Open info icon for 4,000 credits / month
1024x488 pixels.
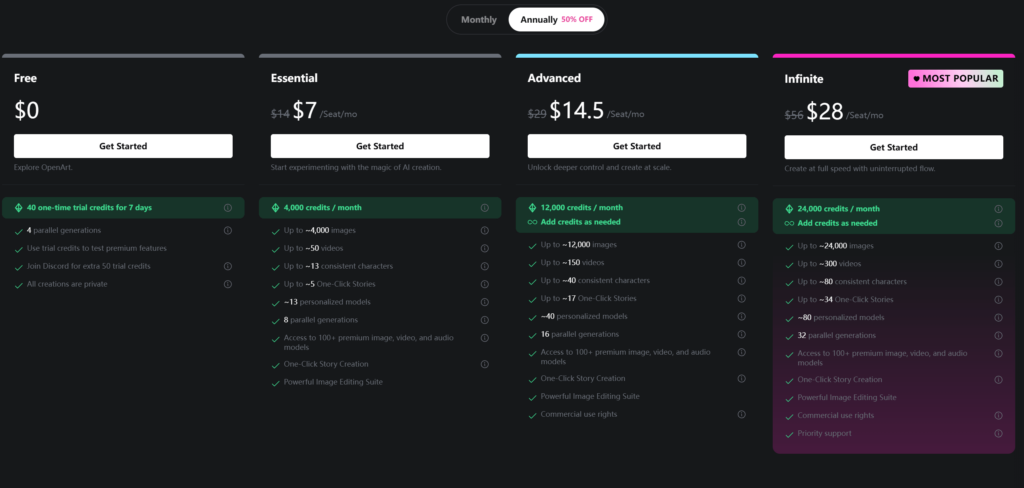click(x=485, y=208)
